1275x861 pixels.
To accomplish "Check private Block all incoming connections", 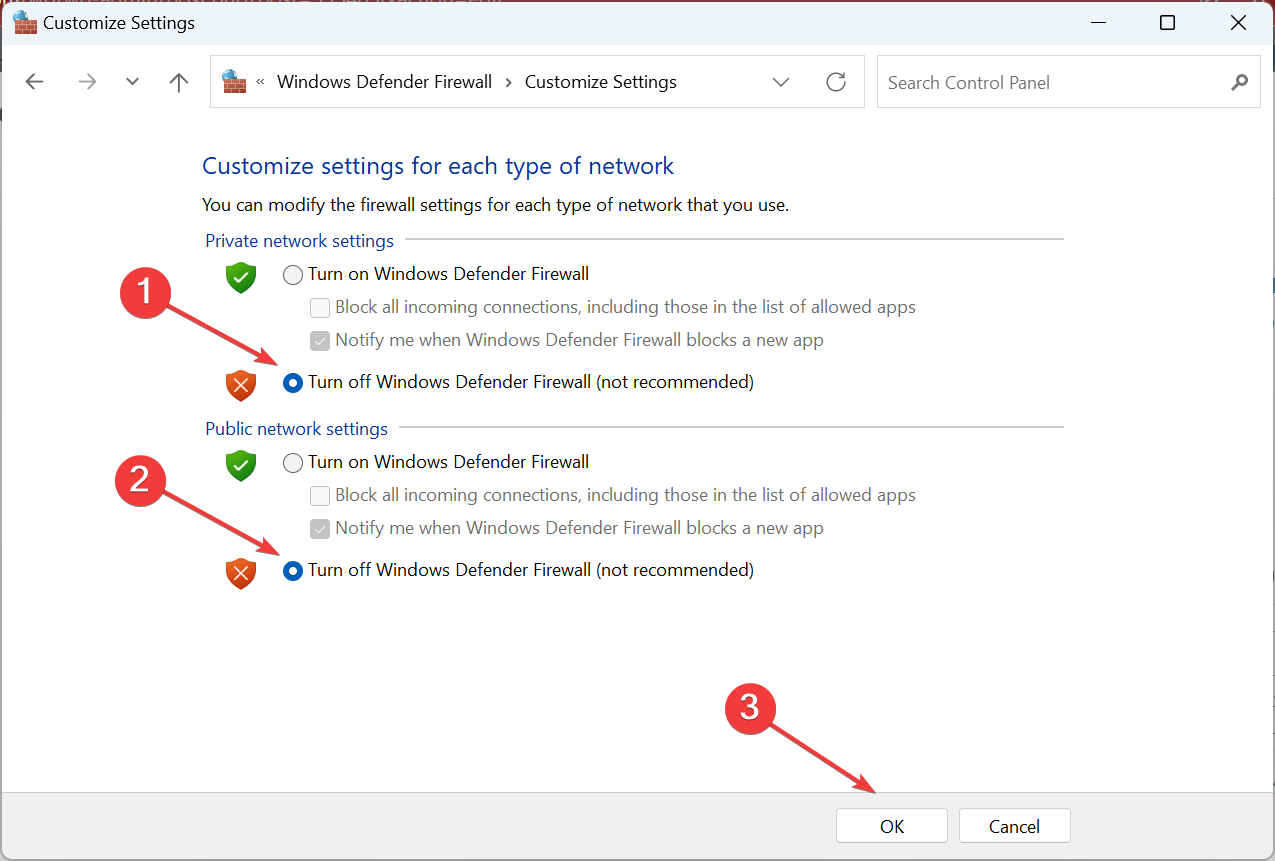I will pyautogui.click(x=320, y=308).
